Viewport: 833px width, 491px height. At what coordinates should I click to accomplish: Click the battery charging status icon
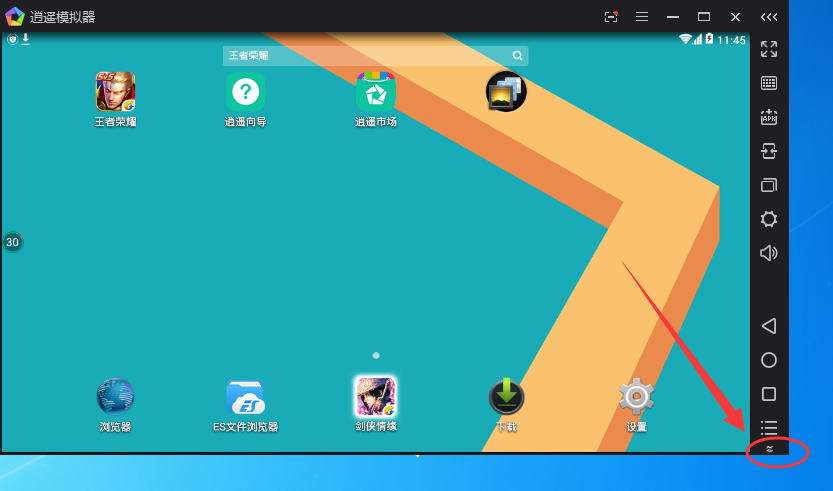pos(709,39)
